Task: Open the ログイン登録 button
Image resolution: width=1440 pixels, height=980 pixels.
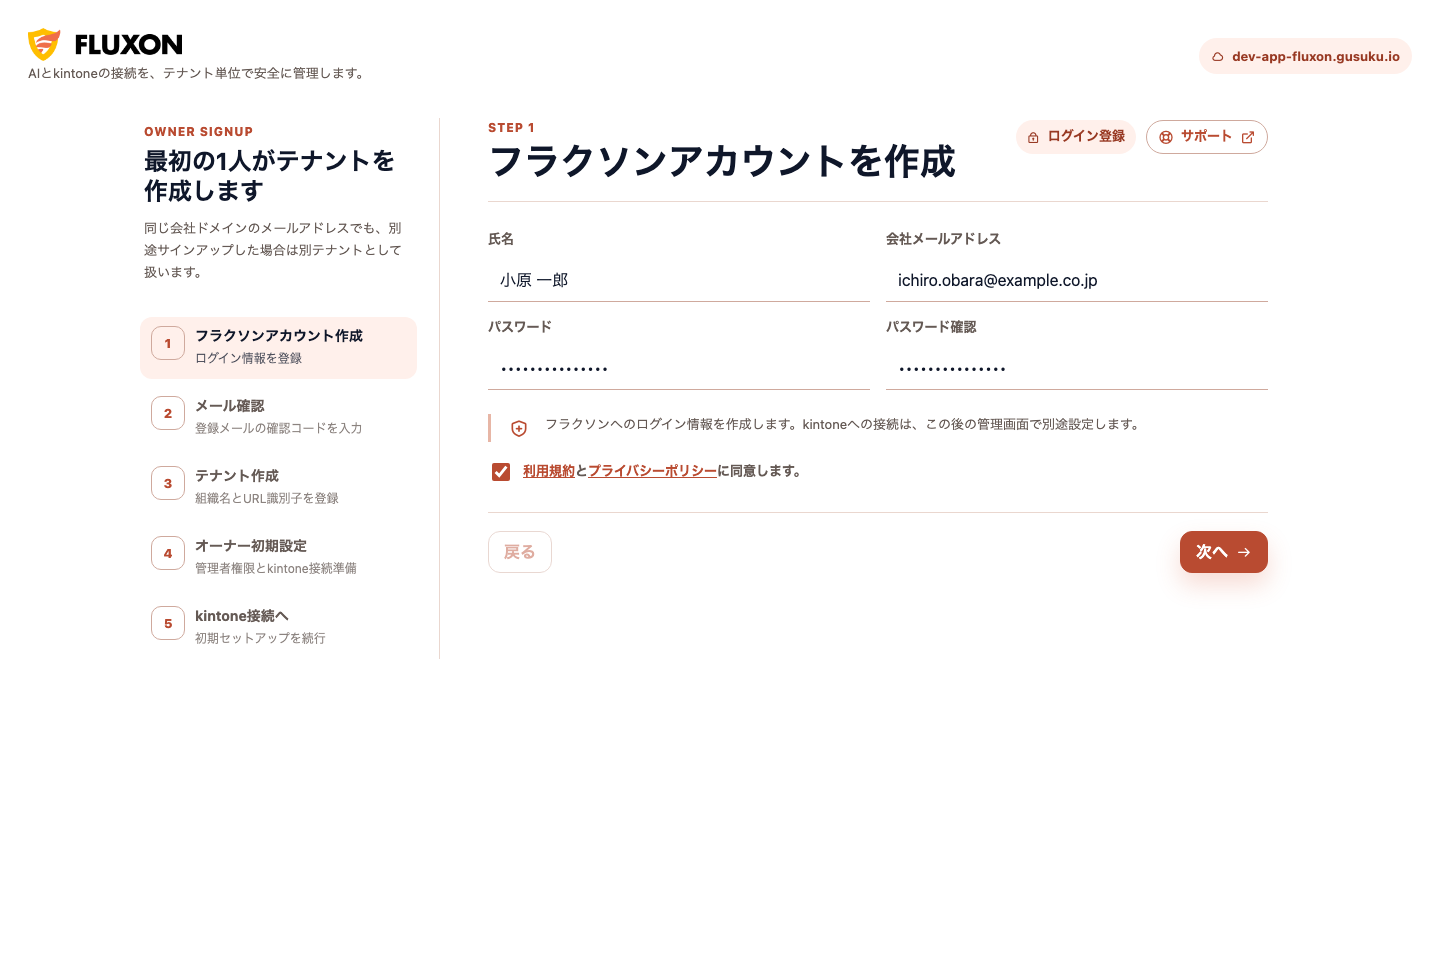Action: click(x=1076, y=137)
